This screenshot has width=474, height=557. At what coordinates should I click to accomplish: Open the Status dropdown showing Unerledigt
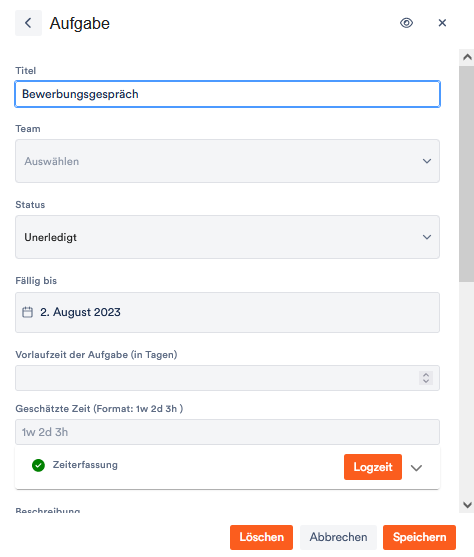[227, 237]
